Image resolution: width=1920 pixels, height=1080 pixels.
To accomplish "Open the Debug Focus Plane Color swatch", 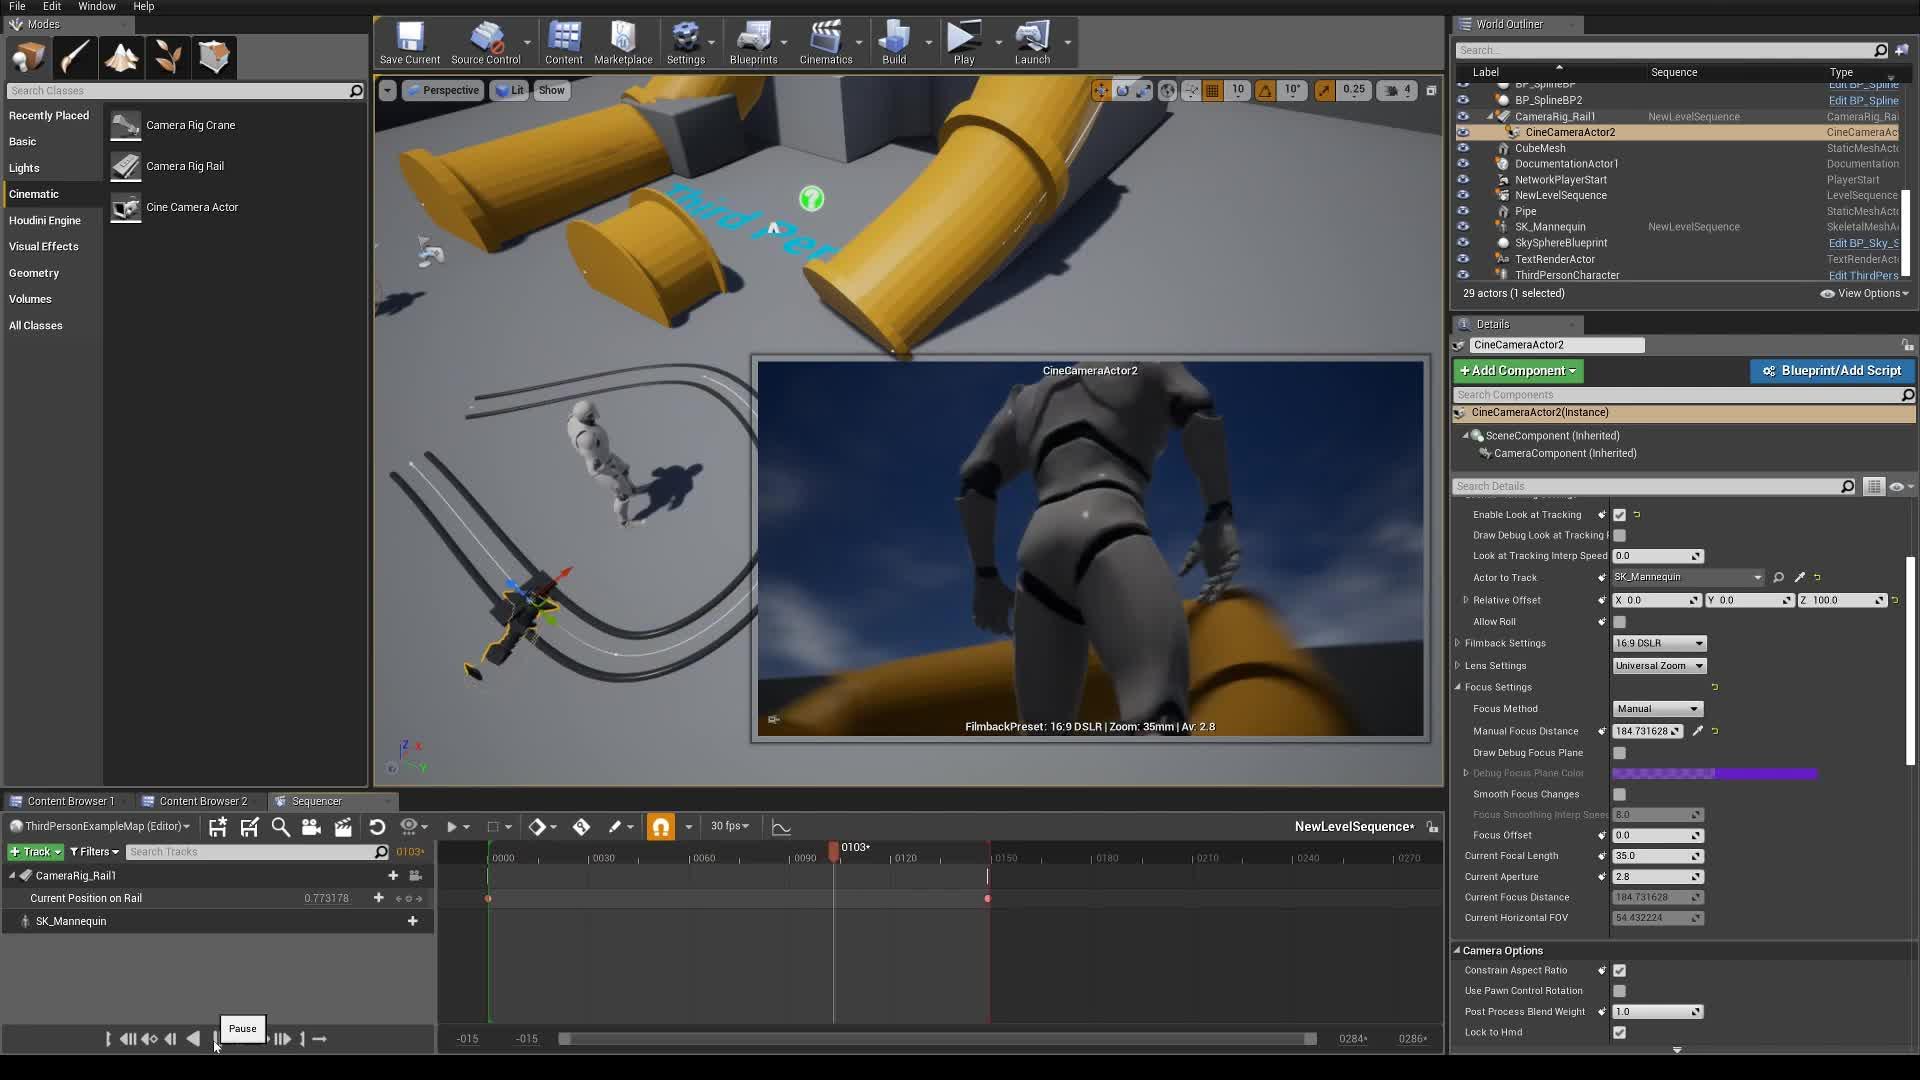I will (1714, 773).
